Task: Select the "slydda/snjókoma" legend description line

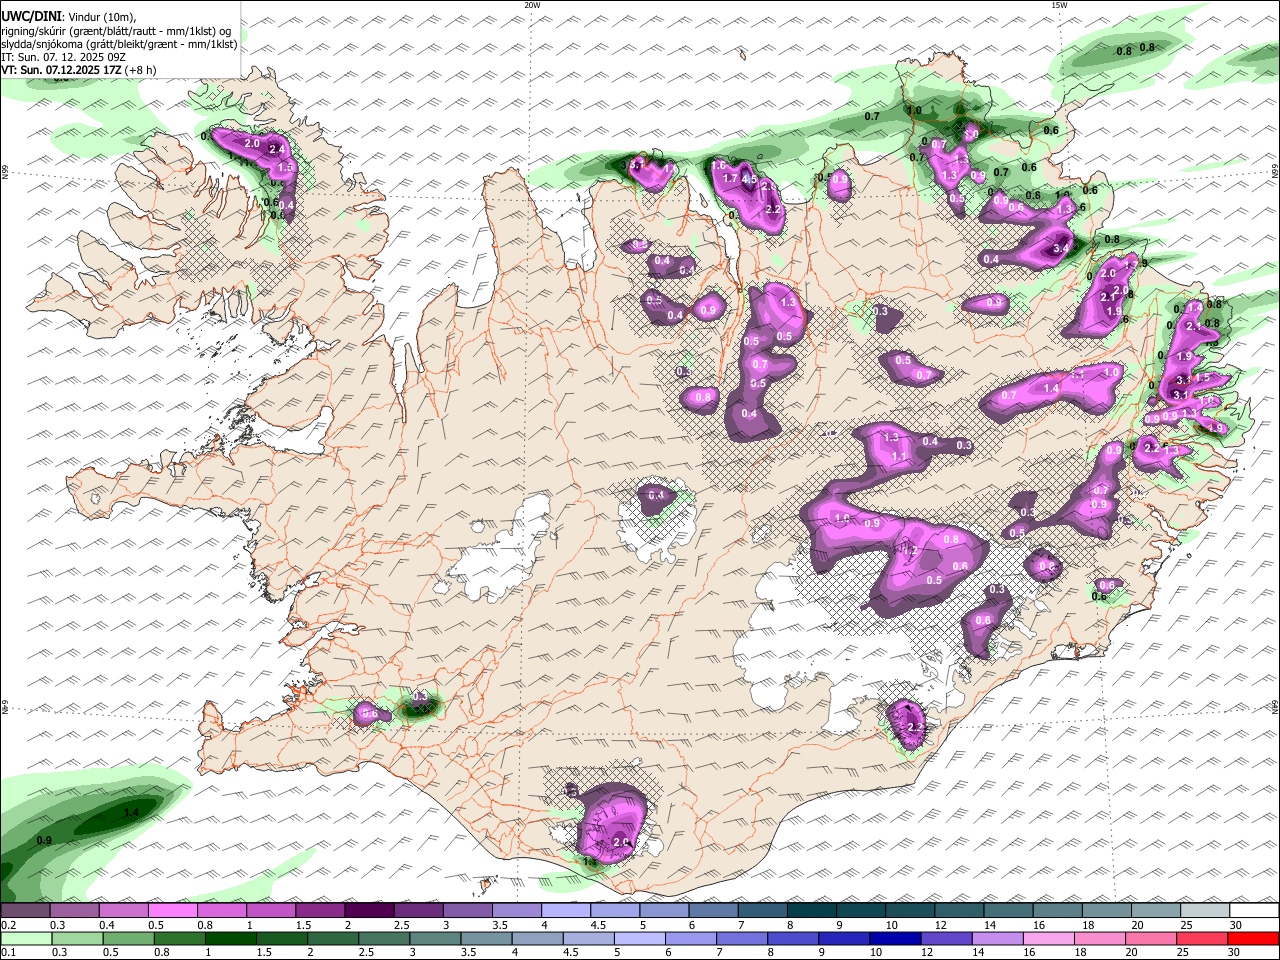Action: [x=119, y=44]
